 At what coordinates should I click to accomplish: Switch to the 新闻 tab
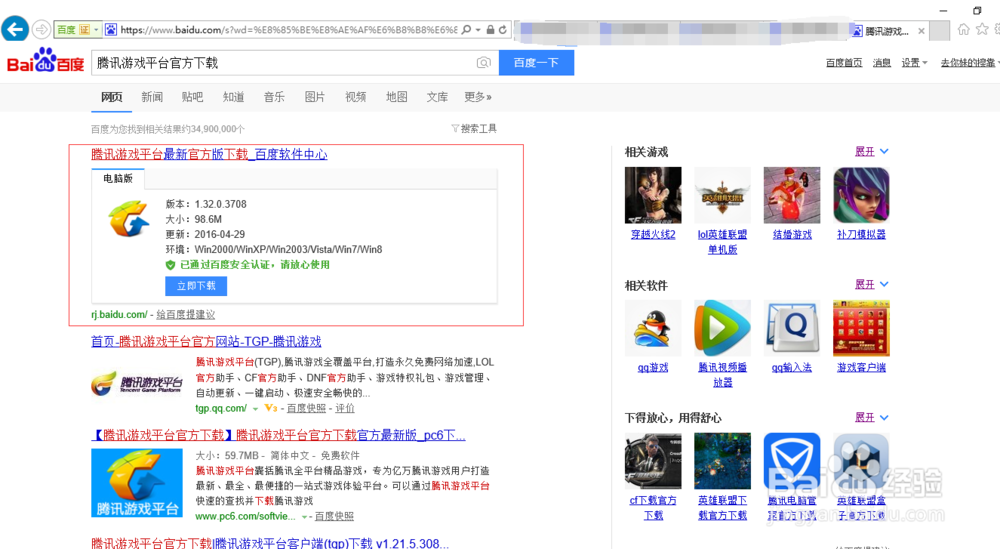click(x=152, y=97)
